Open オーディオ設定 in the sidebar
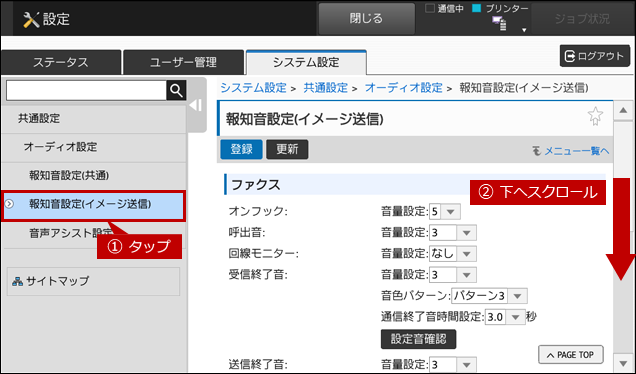This screenshot has height=374, width=636. point(94,147)
